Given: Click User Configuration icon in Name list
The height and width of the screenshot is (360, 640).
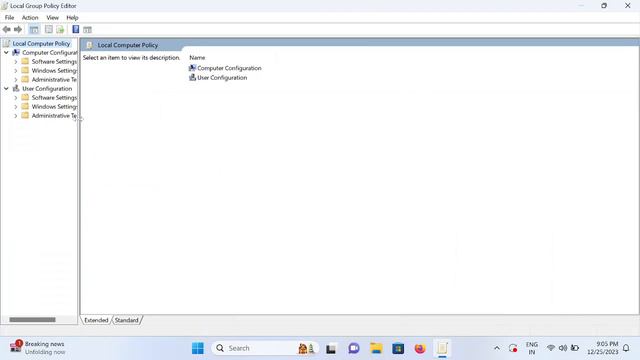Looking at the screenshot, I should click(192, 77).
